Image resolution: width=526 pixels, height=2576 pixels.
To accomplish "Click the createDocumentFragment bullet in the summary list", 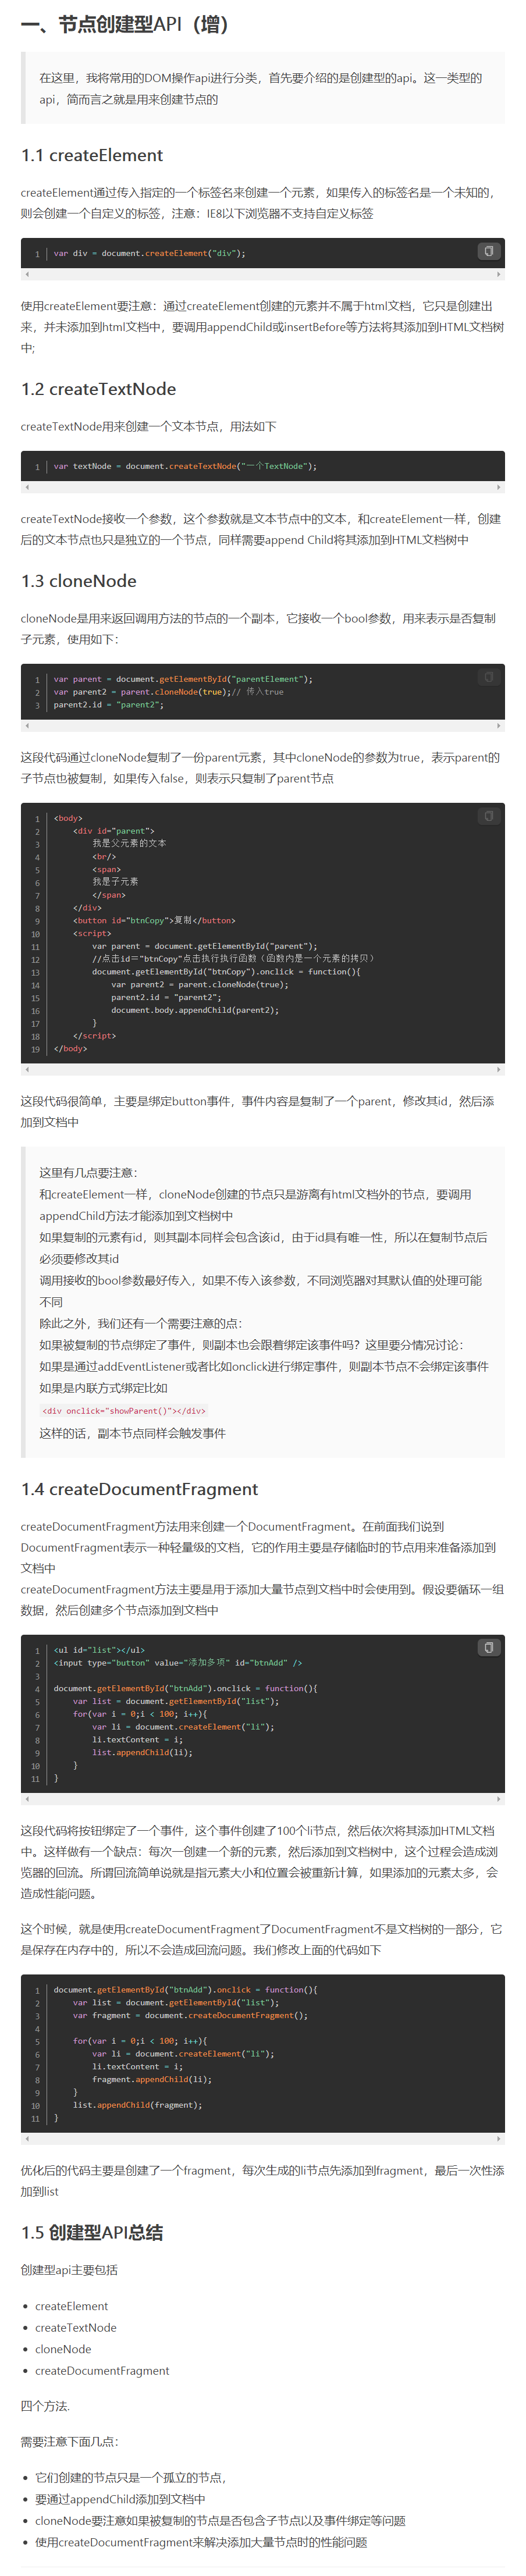I will (102, 2370).
